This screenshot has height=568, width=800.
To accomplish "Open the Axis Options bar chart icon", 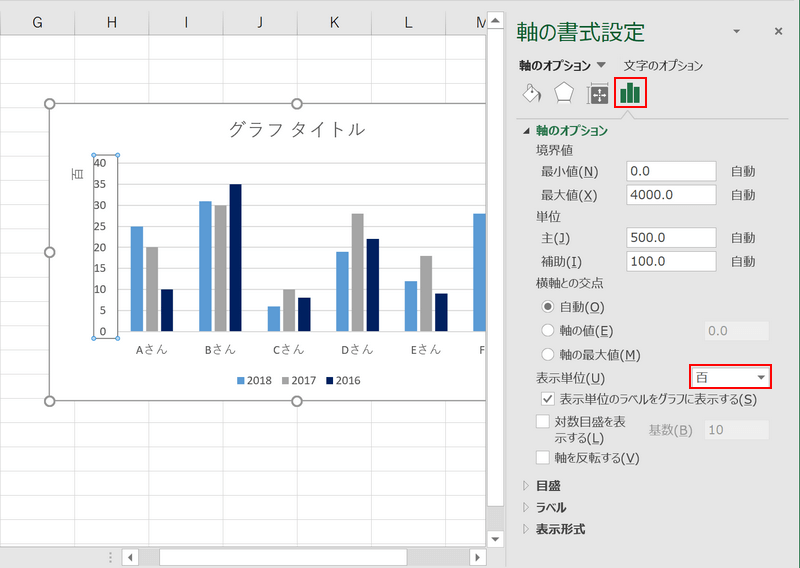I will (630, 93).
